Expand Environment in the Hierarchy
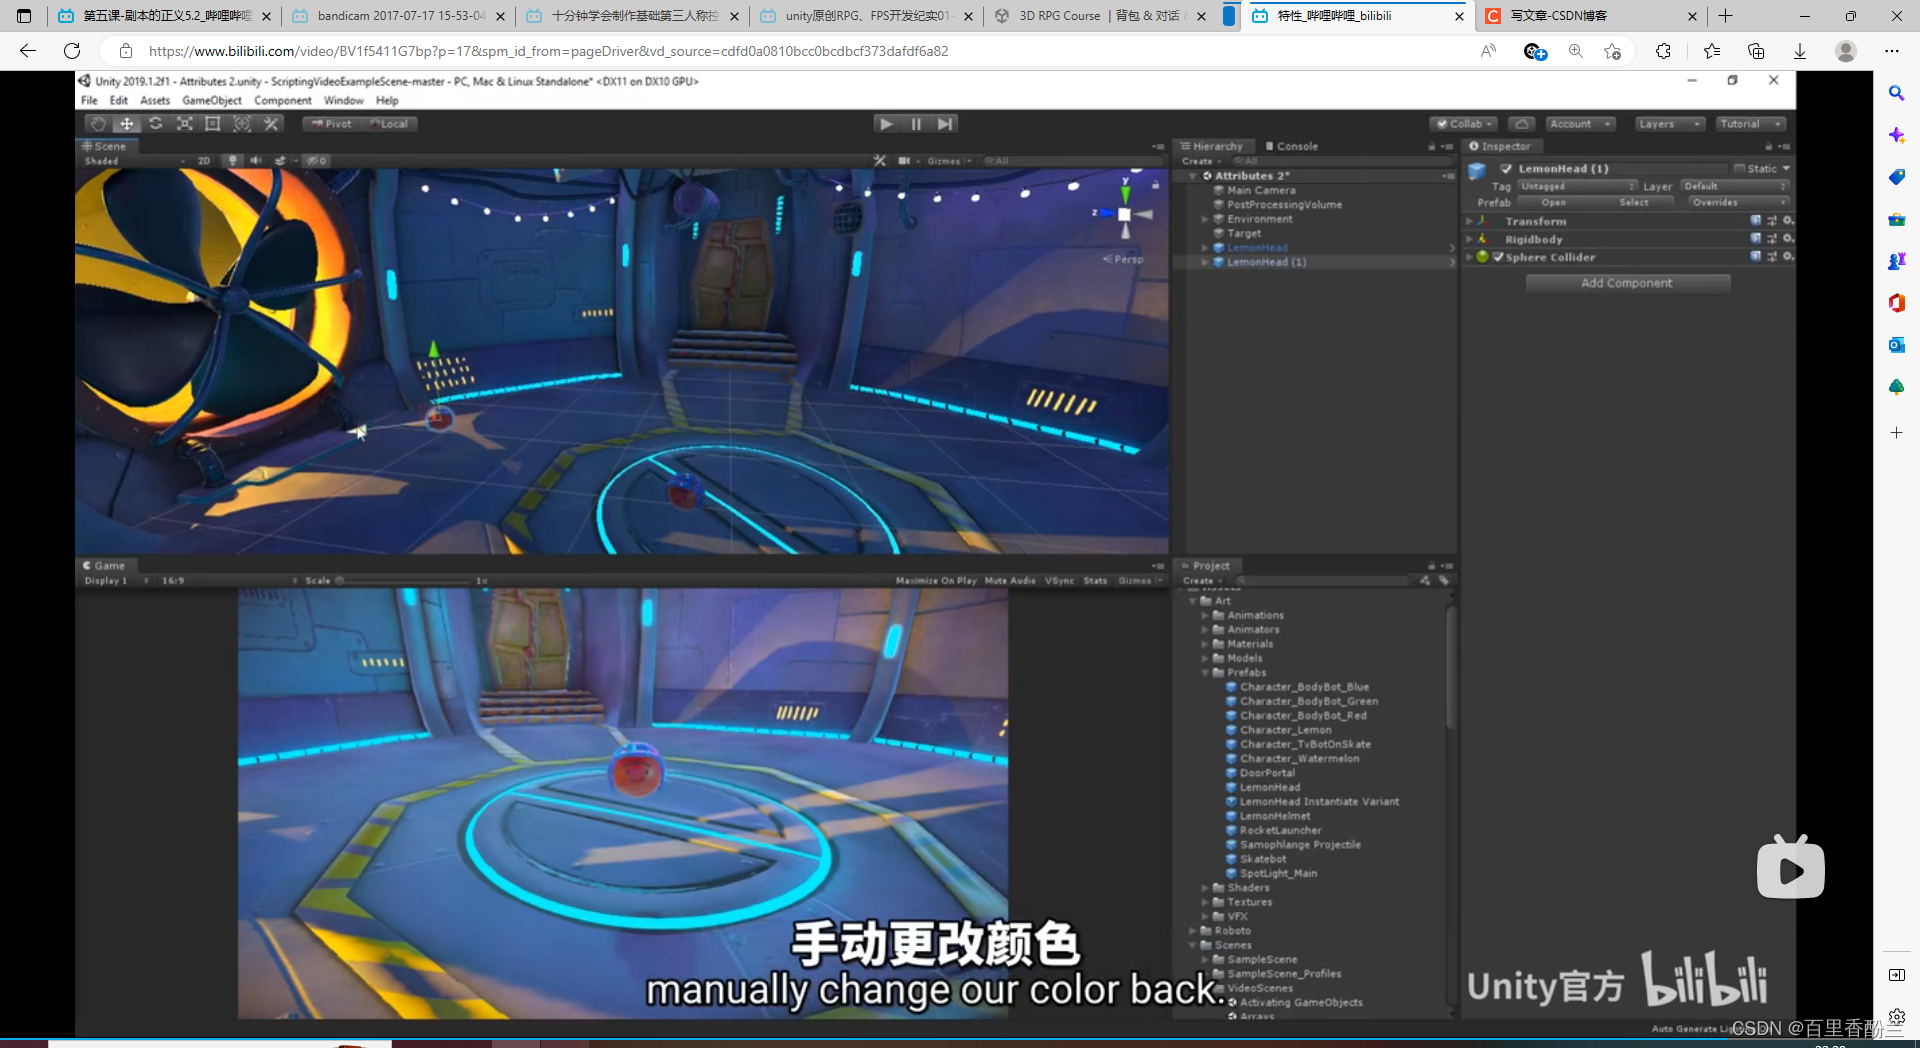The height and width of the screenshot is (1048, 1920). click(x=1205, y=219)
